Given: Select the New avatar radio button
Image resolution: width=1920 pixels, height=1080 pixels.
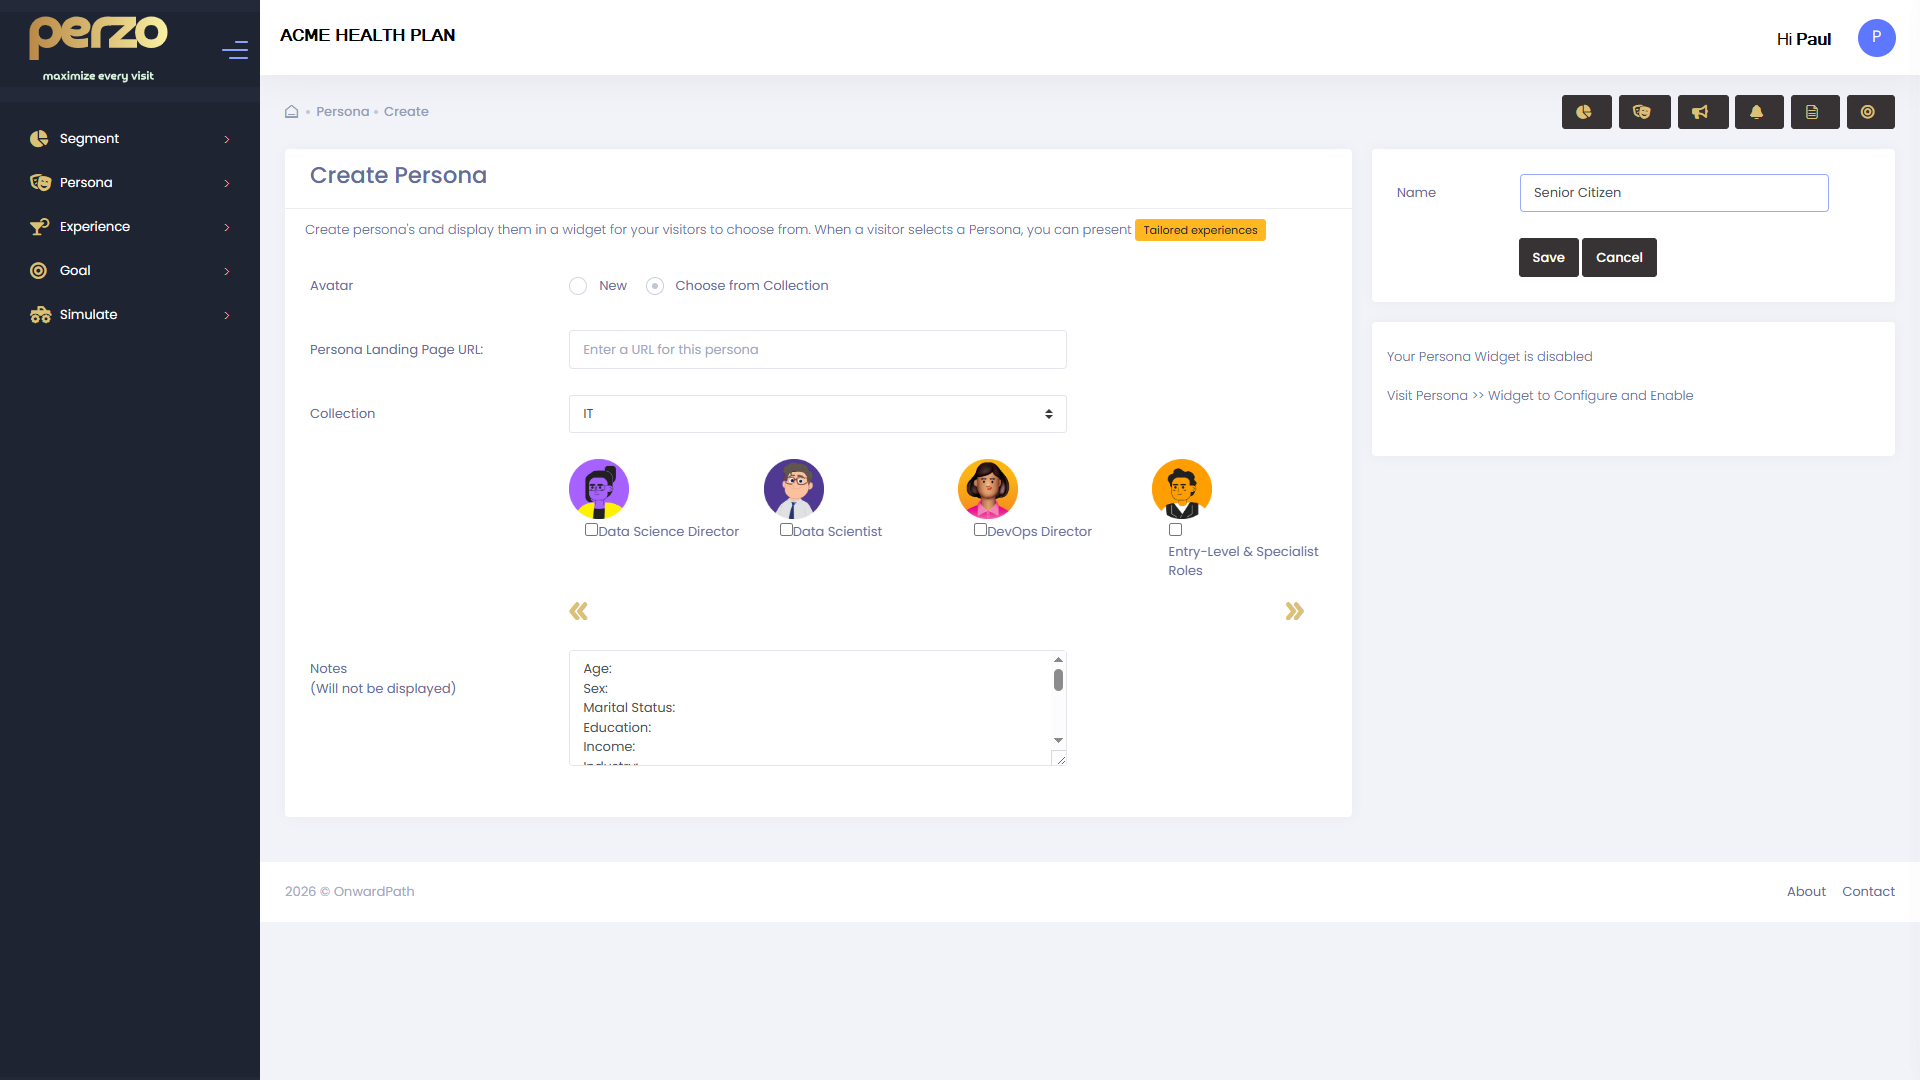Looking at the screenshot, I should click(x=578, y=286).
